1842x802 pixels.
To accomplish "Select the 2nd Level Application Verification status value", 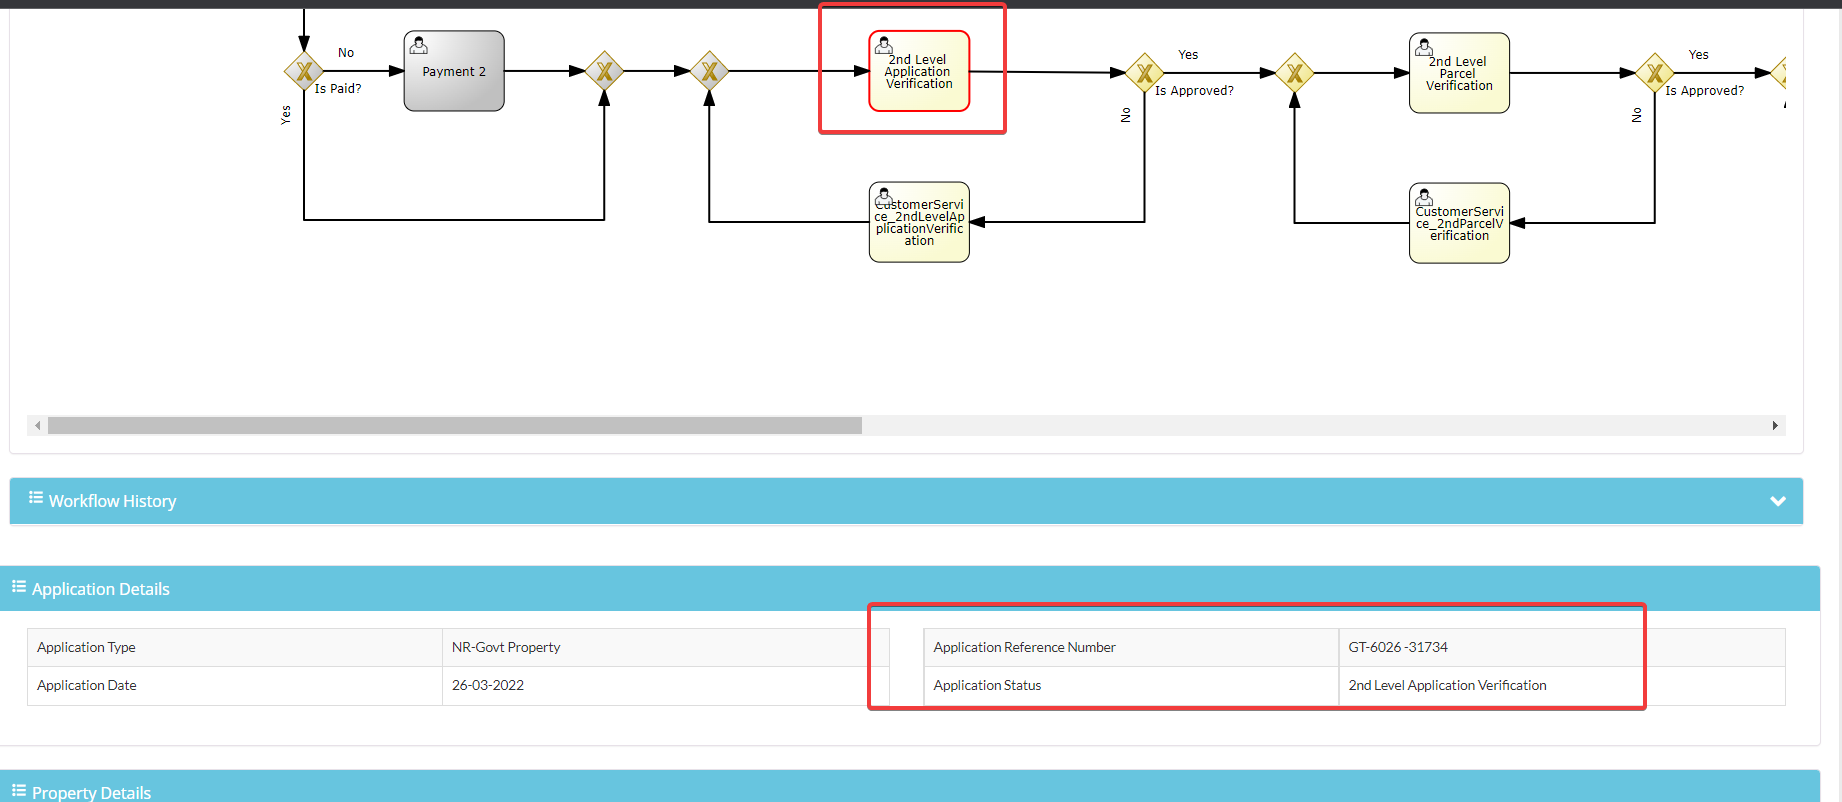I will coord(1447,686).
